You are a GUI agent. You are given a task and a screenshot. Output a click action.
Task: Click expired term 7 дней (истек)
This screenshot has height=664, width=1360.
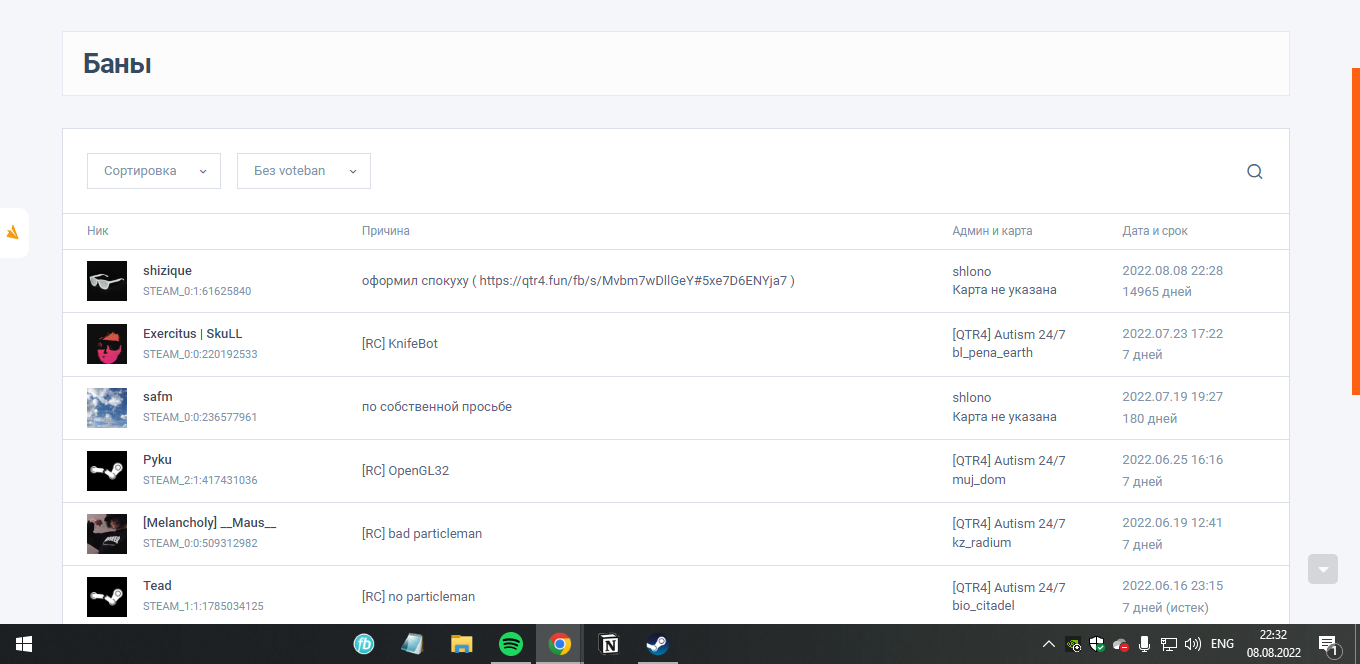1165,608
